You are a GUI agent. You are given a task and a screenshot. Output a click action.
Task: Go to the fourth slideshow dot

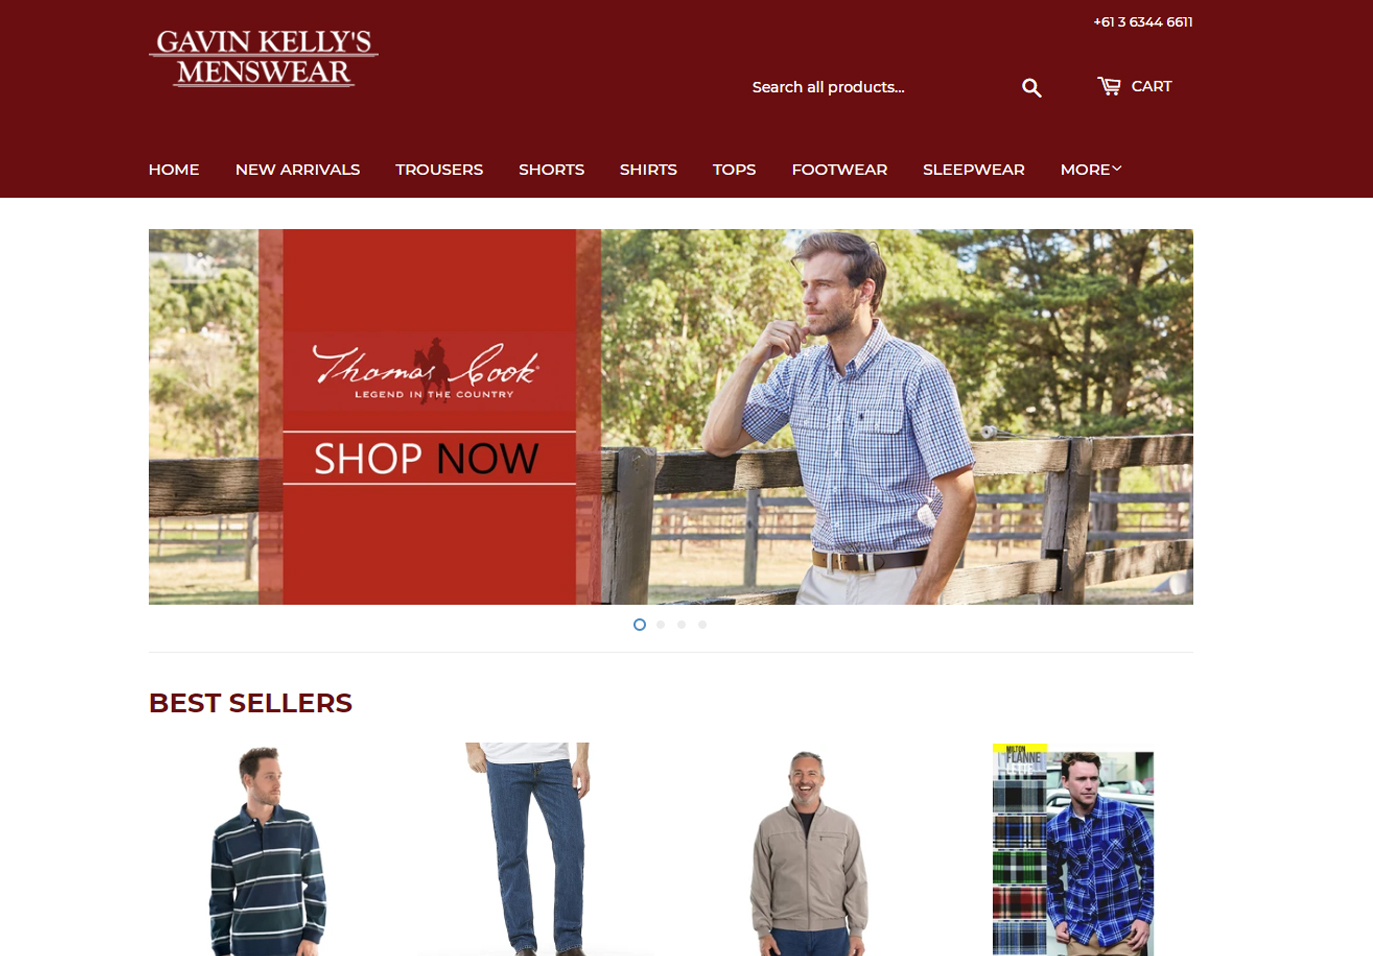(702, 624)
